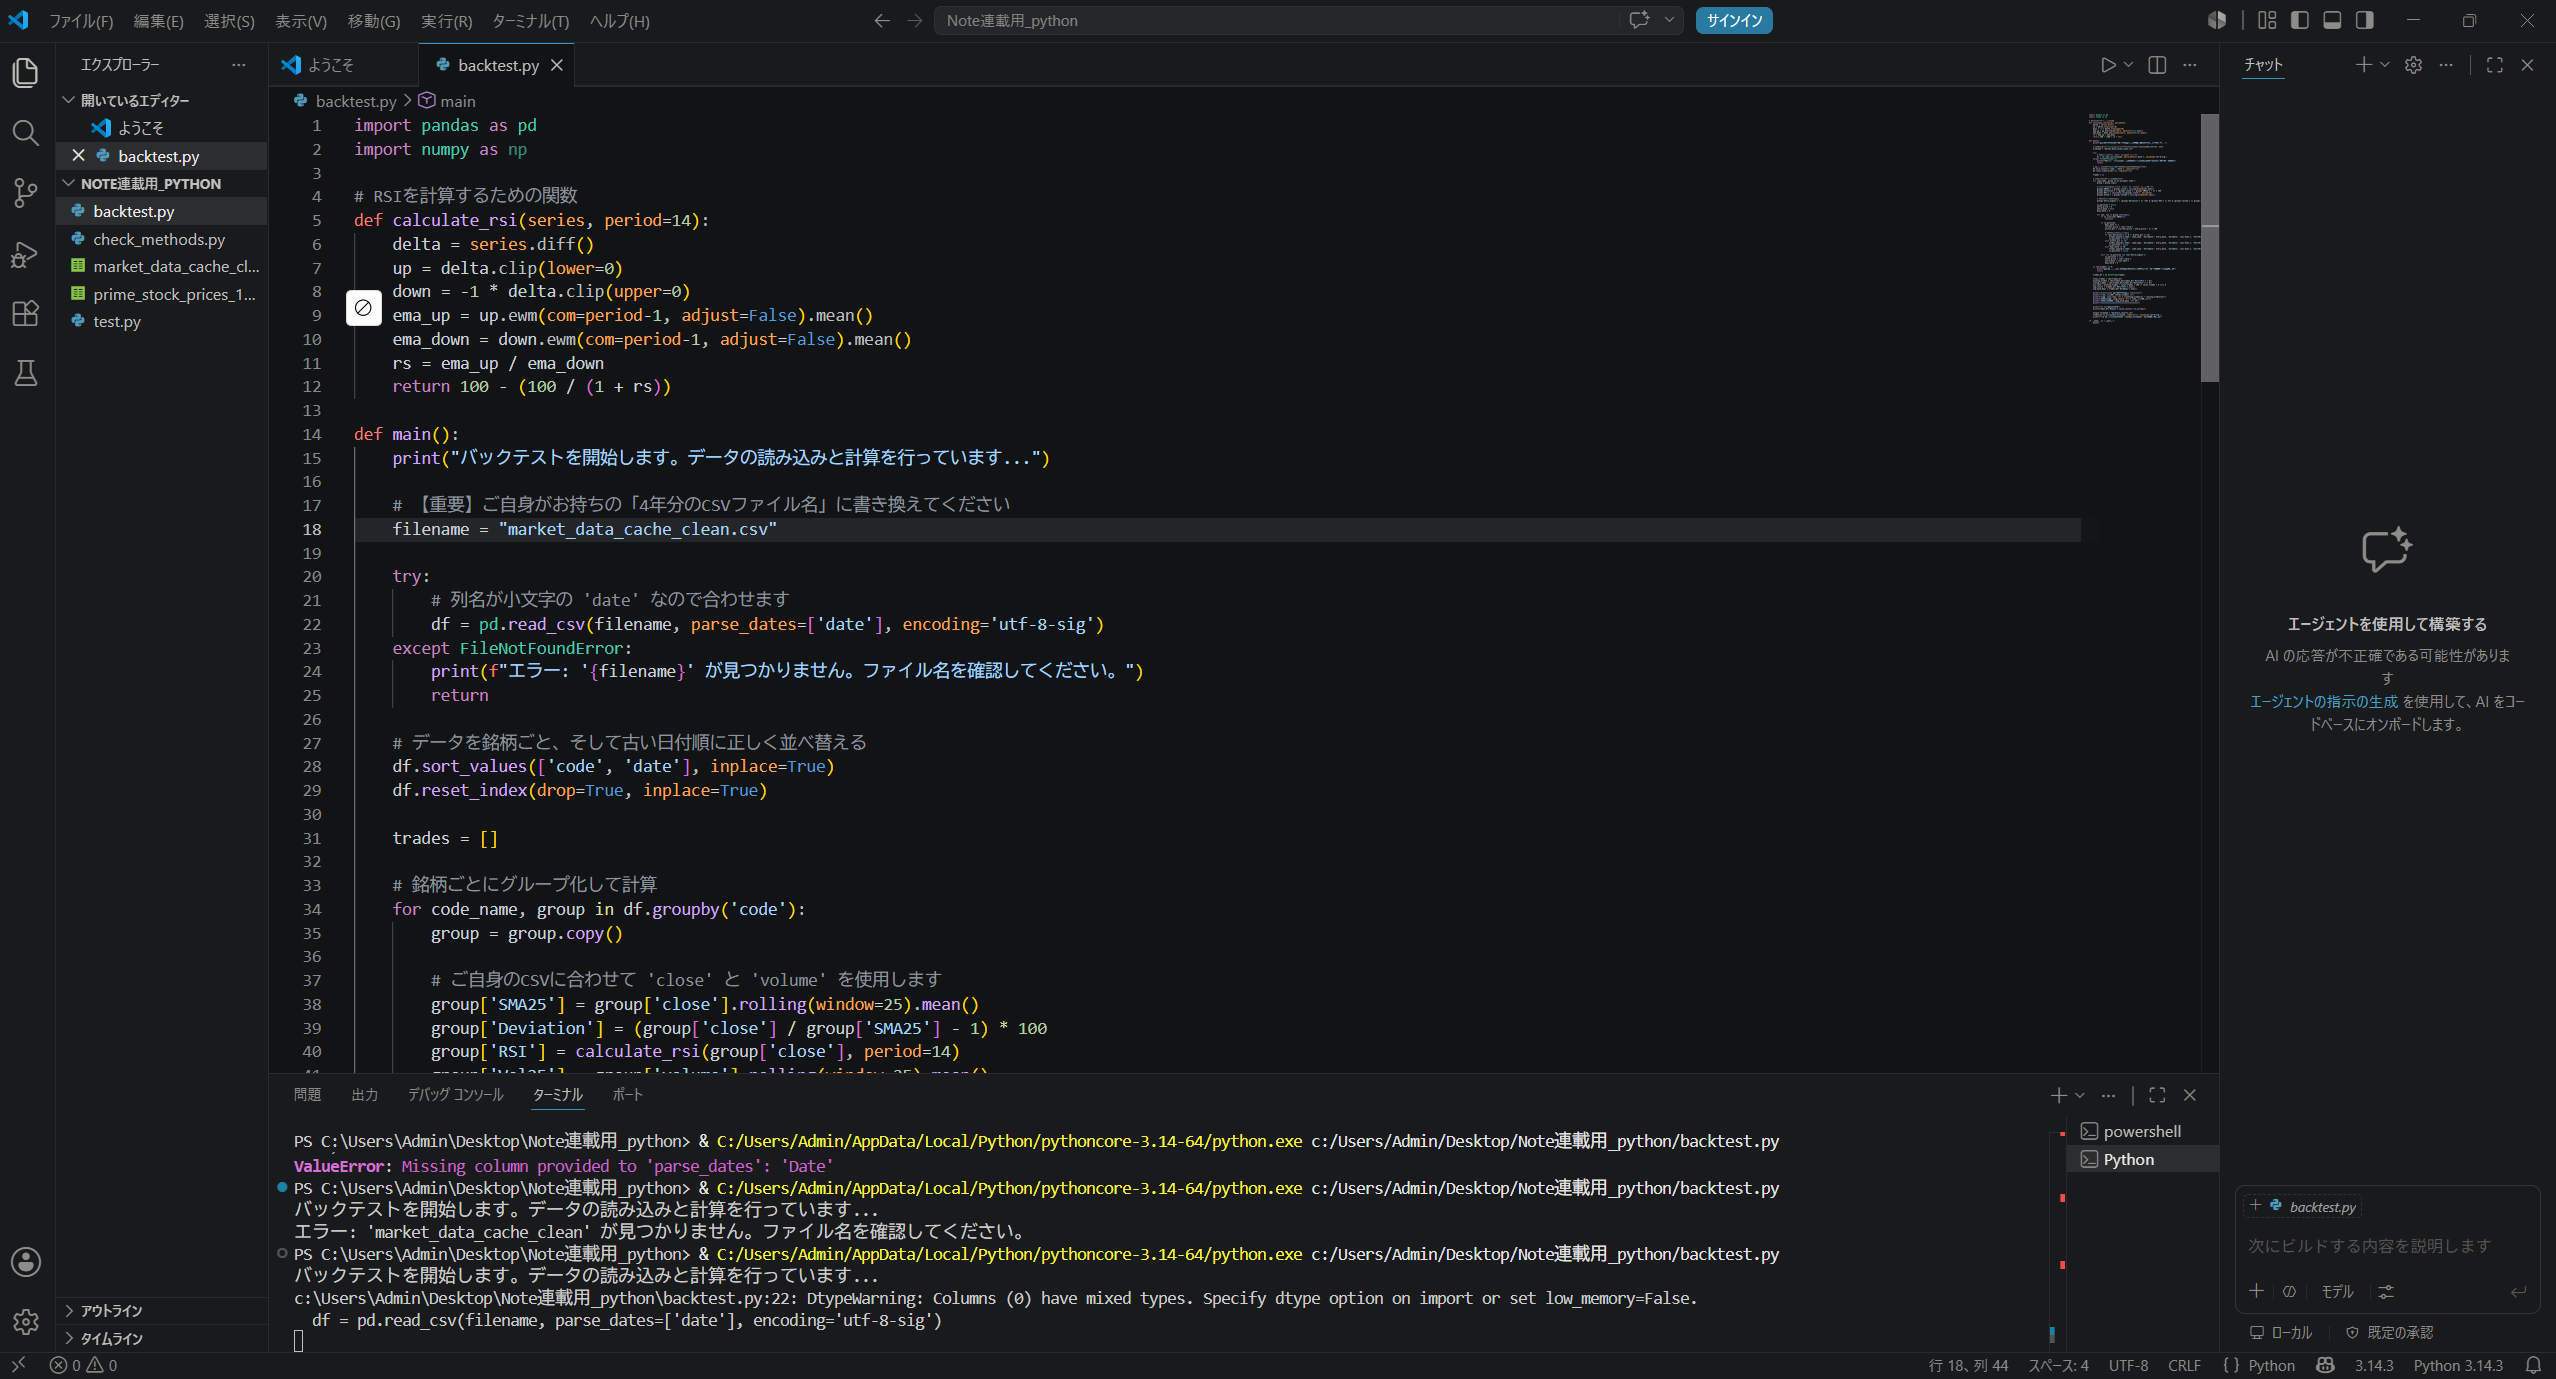
Task: Collapse the NOTE連載用_PYTHON folder
Action: click(162, 184)
